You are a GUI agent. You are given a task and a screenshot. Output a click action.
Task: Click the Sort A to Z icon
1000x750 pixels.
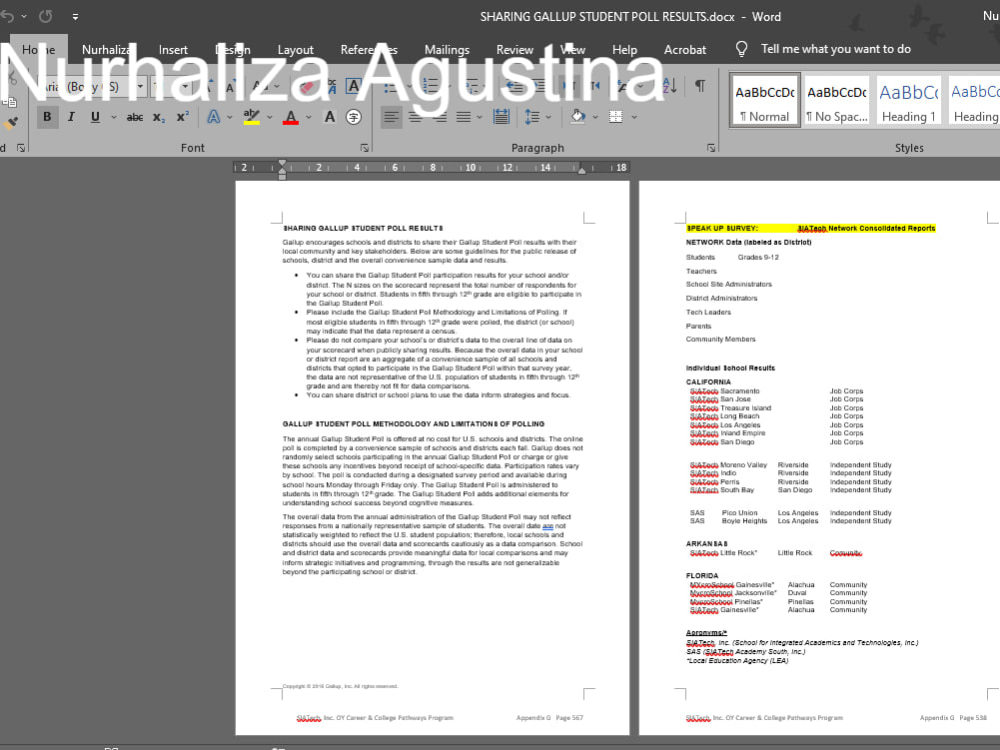tap(670, 86)
